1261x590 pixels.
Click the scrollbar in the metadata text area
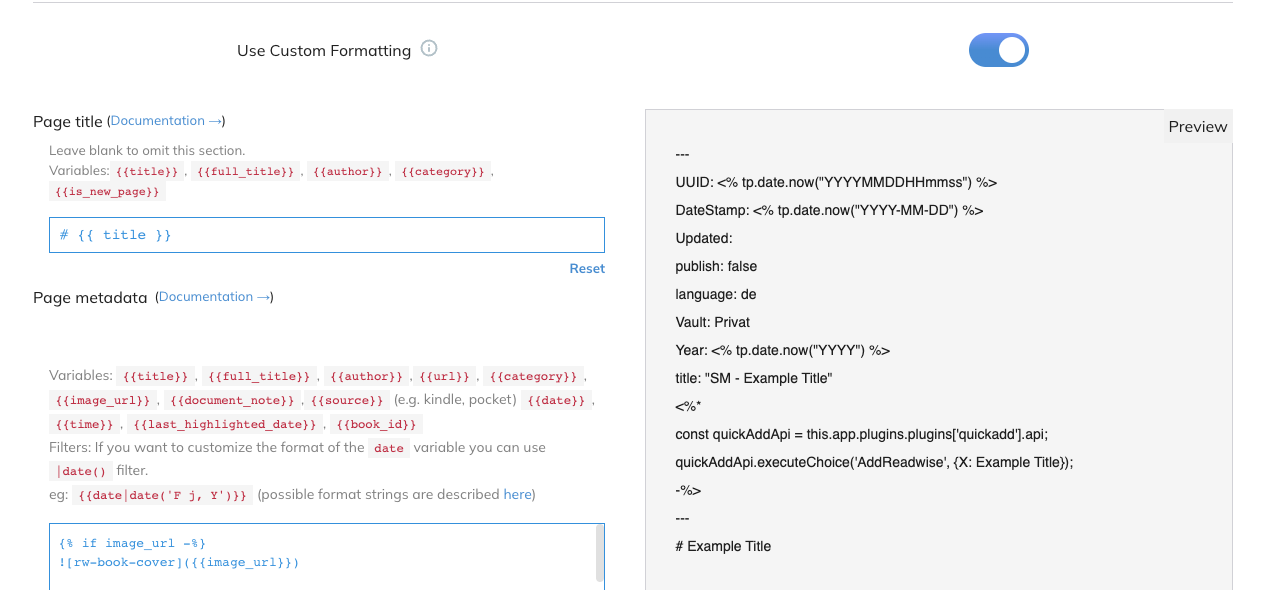599,550
